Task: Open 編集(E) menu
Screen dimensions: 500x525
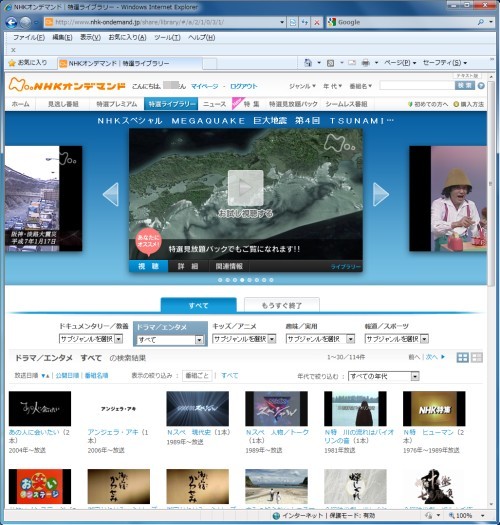Action: (x=62, y=38)
